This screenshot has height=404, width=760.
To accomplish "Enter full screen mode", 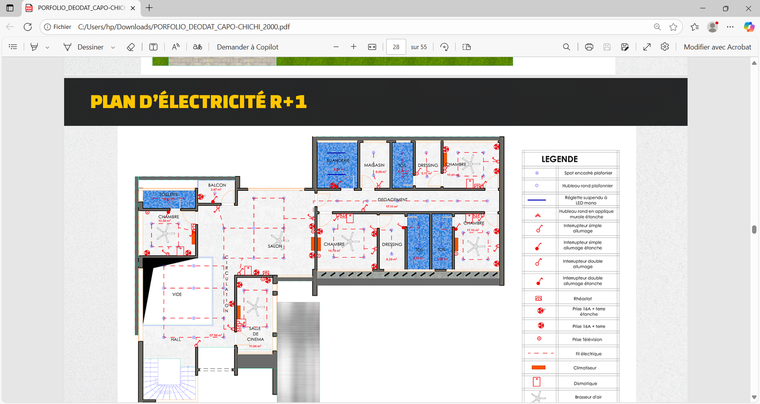I will point(646,47).
